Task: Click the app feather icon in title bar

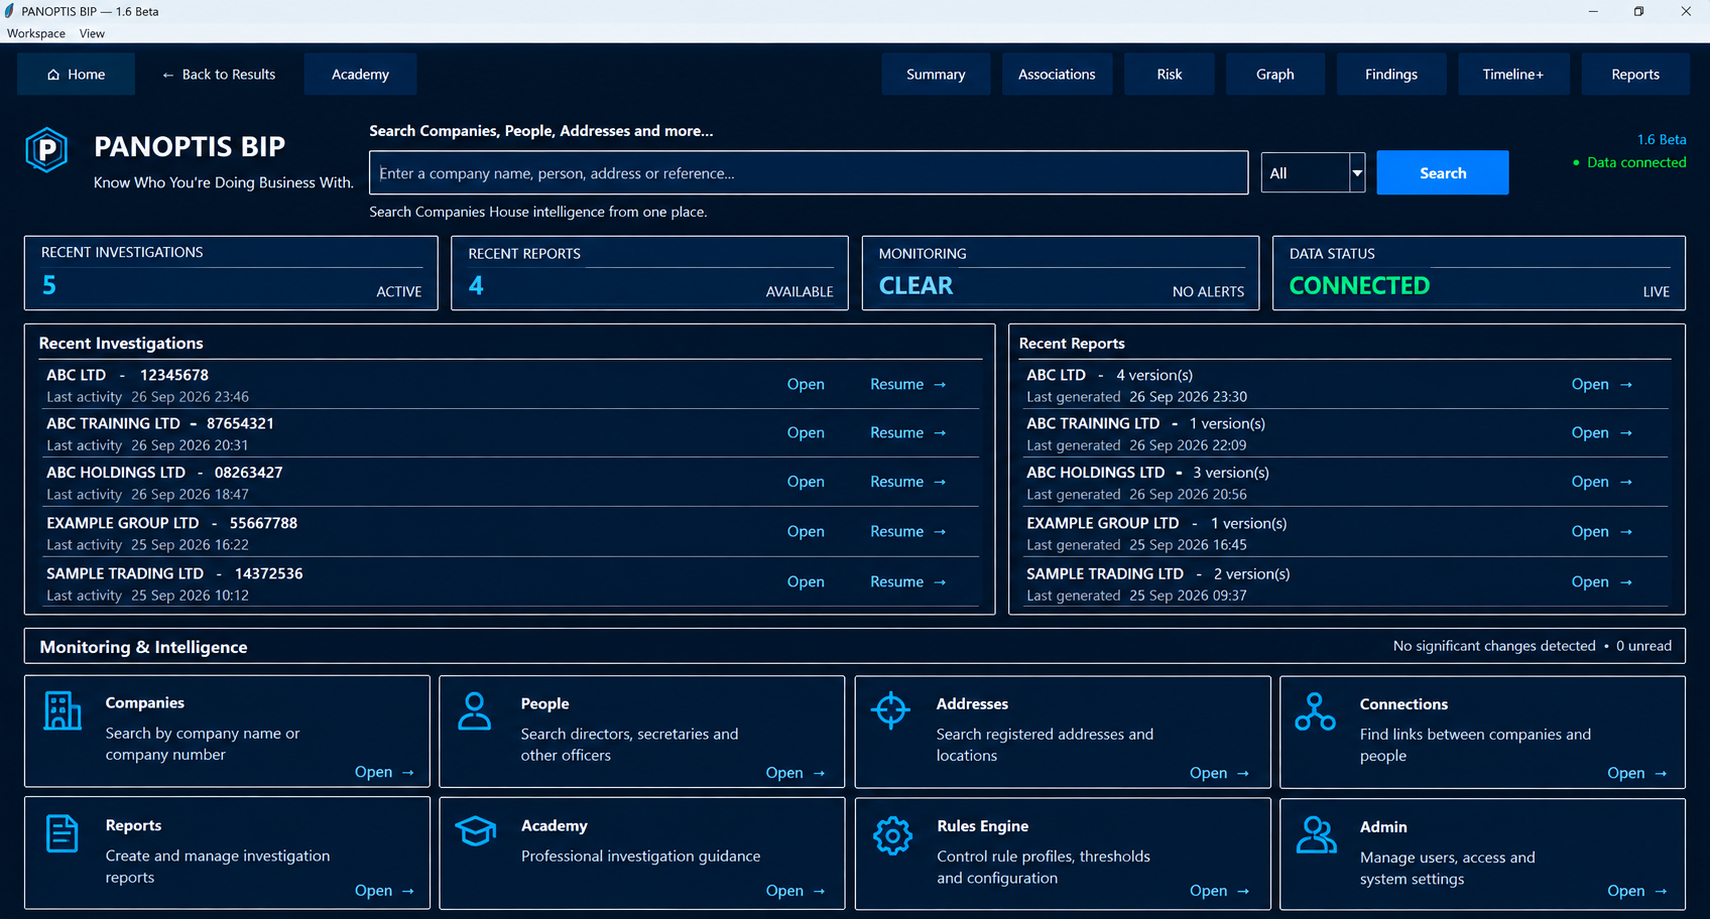Action: [10, 11]
